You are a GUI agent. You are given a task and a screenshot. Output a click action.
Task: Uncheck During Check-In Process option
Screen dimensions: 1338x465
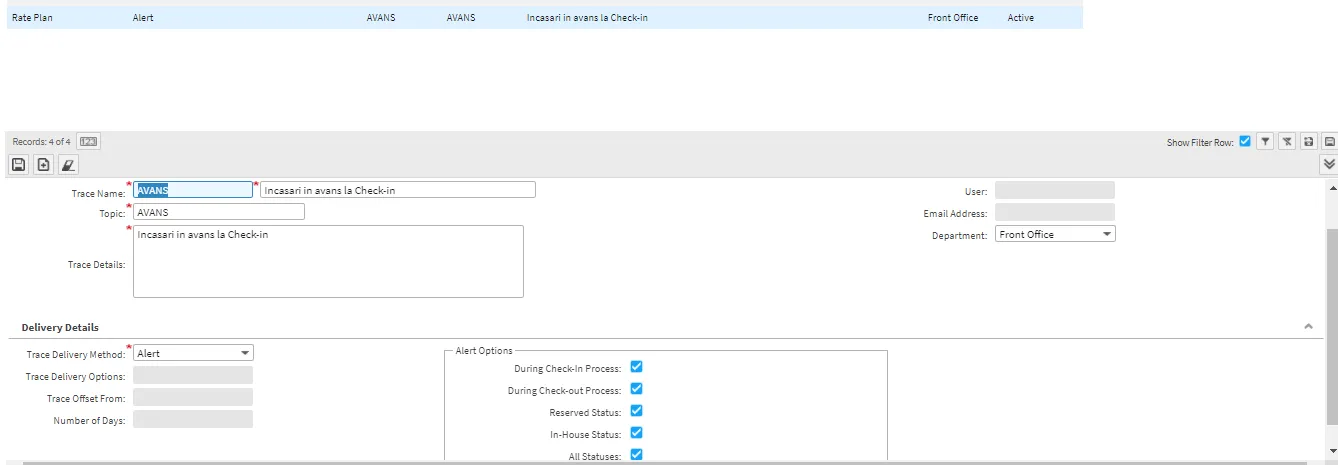[x=636, y=367]
